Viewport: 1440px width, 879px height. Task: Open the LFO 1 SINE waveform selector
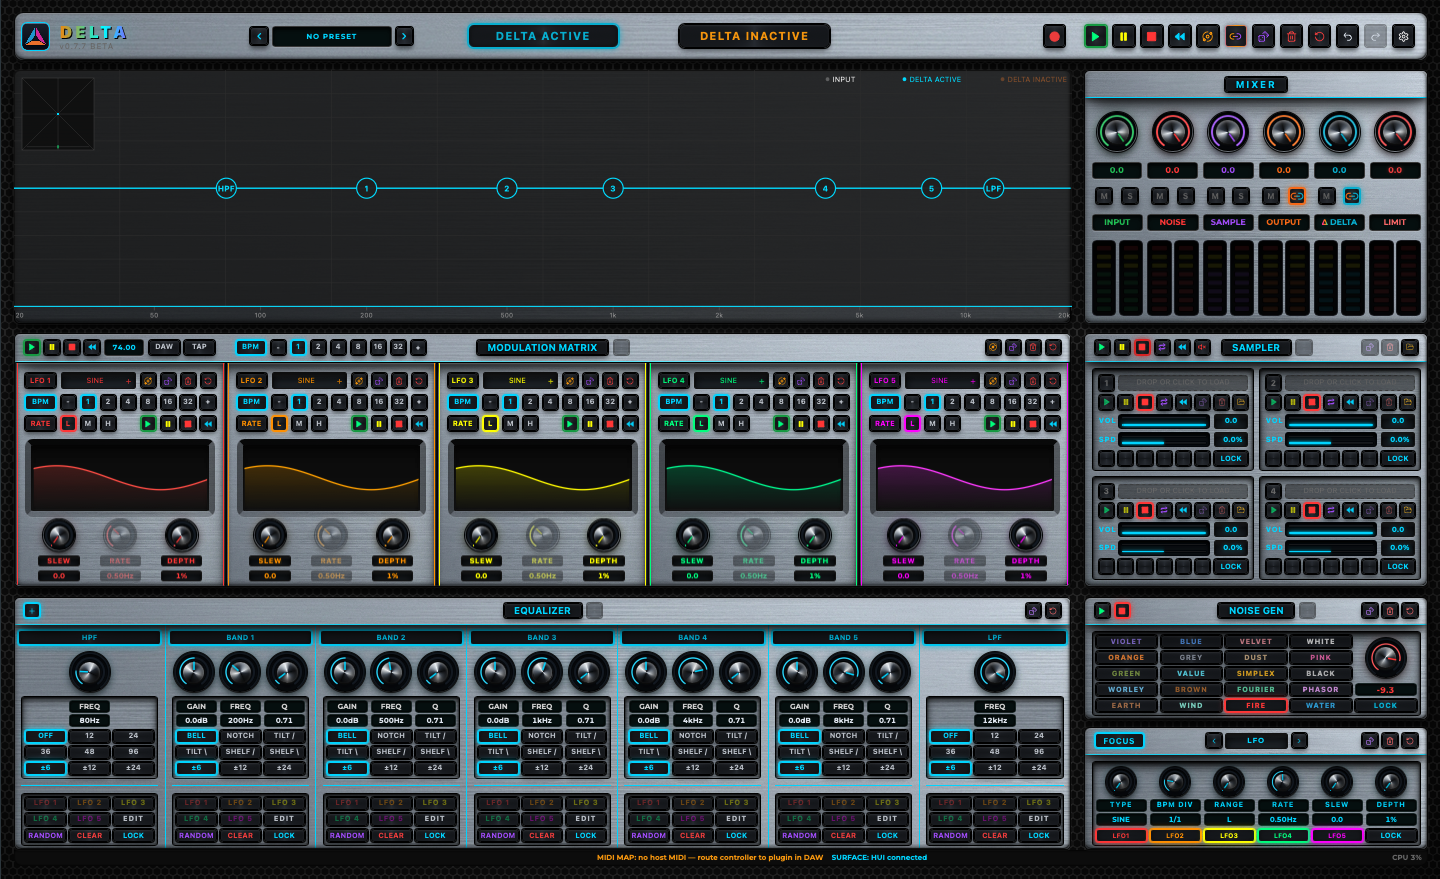(x=98, y=381)
